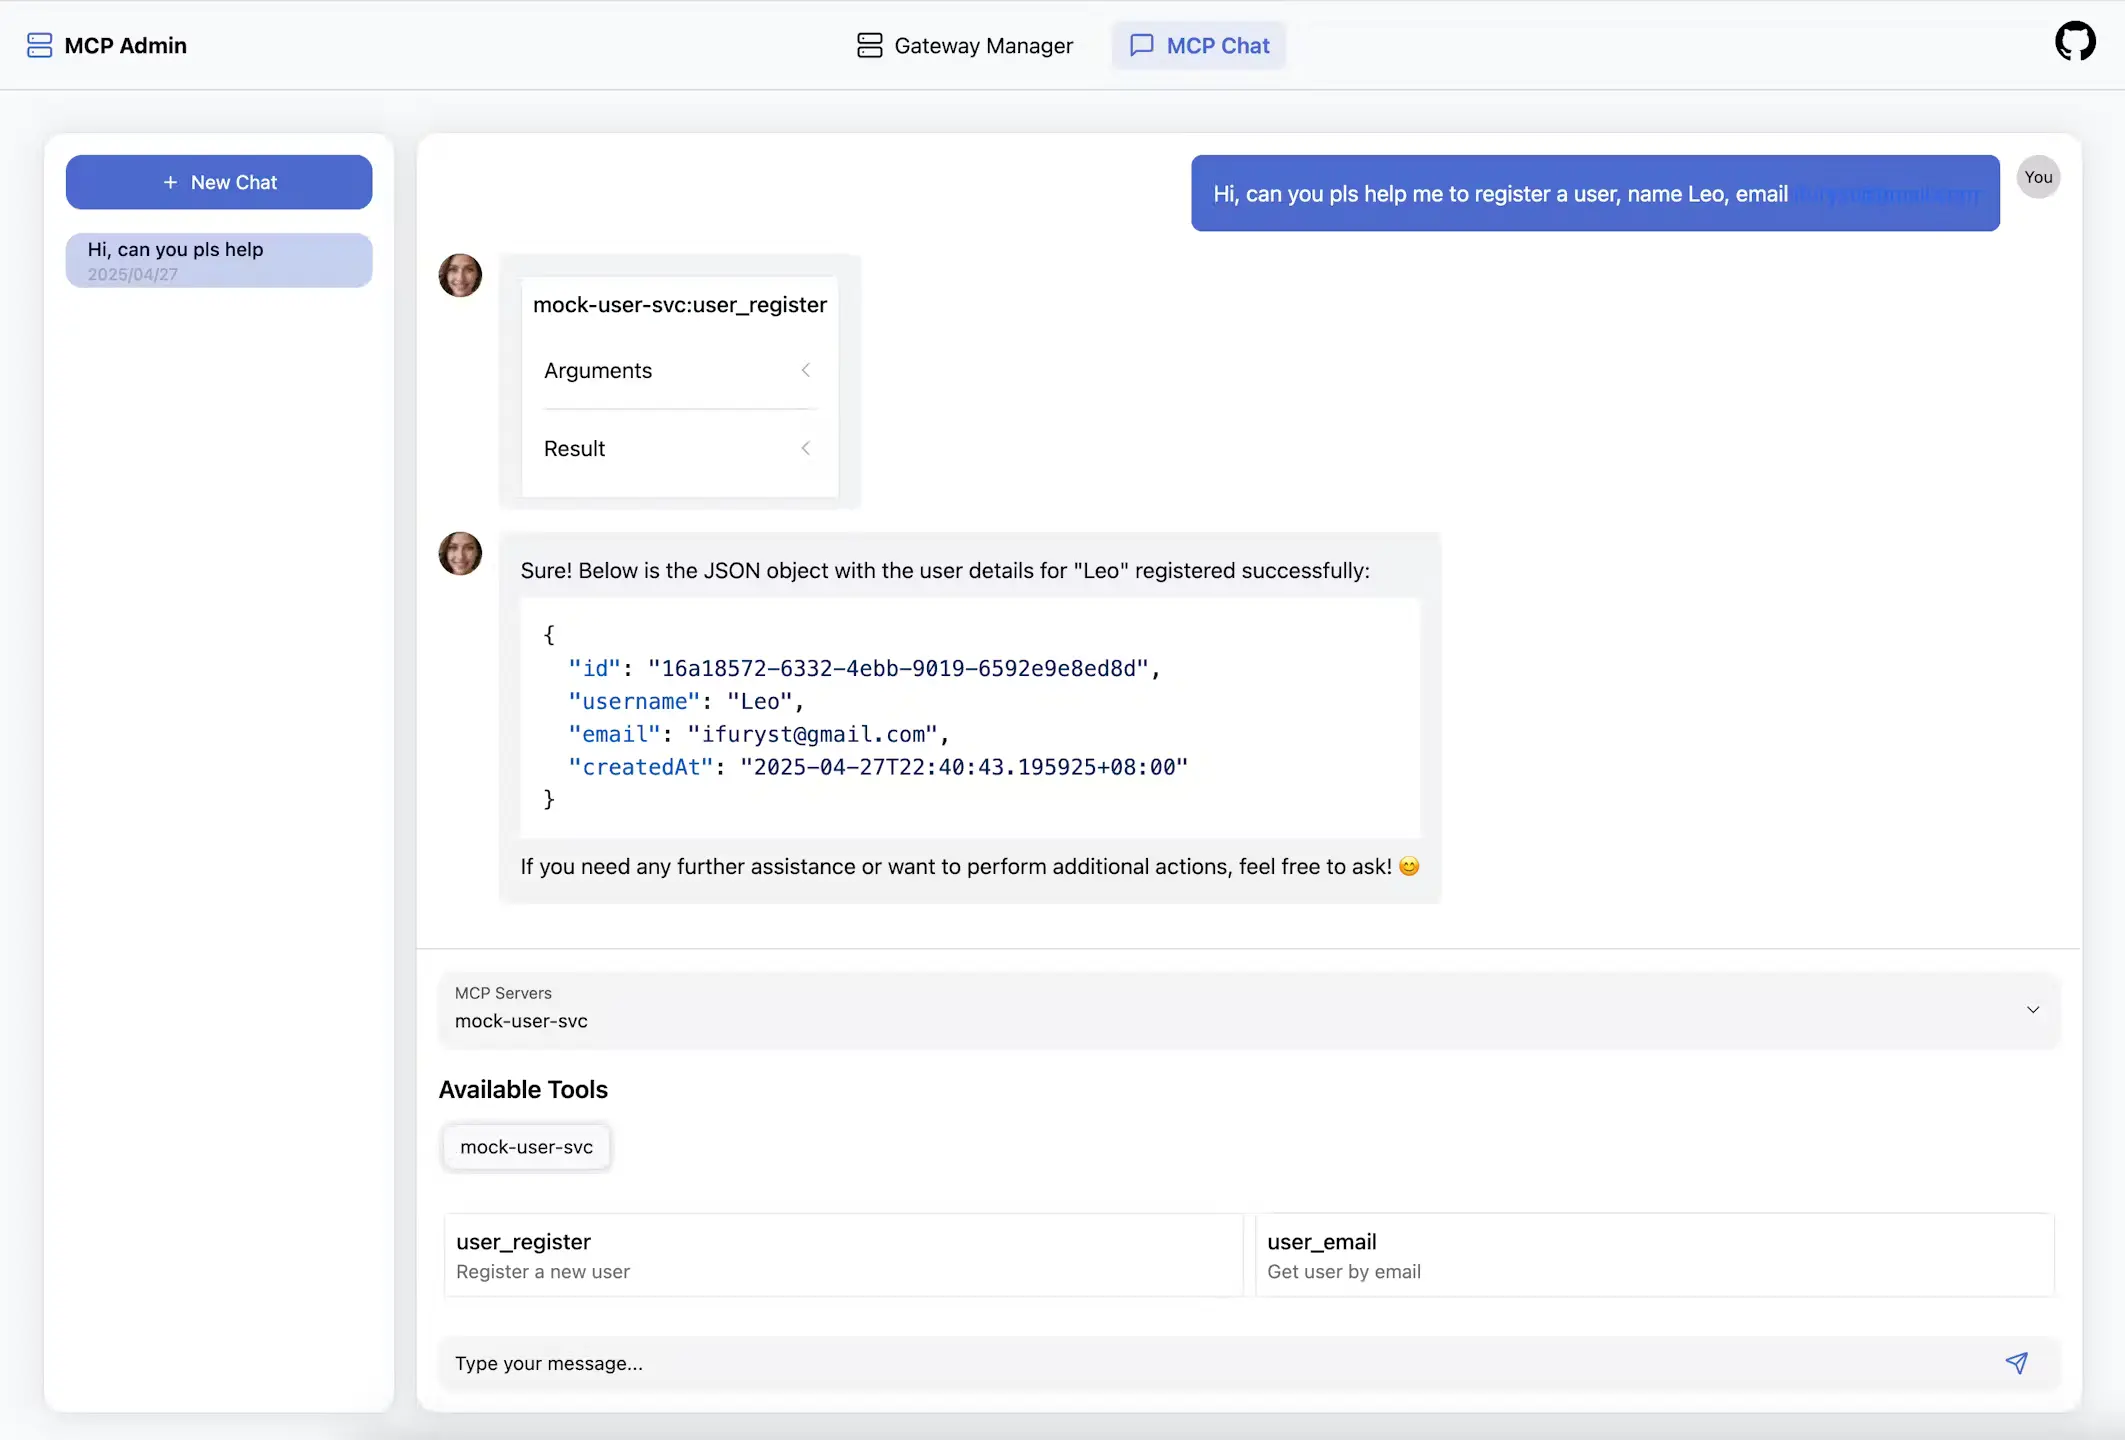2125x1440 pixels.
Task: Click the assistant avatar beside the JSON reply
Action: (x=460, y=553)
